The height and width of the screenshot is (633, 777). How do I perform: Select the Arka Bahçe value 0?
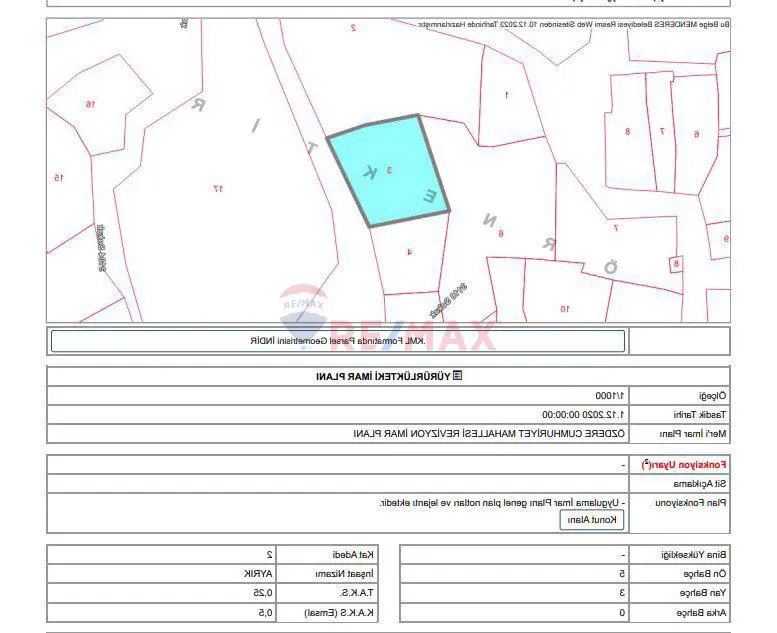622,613
